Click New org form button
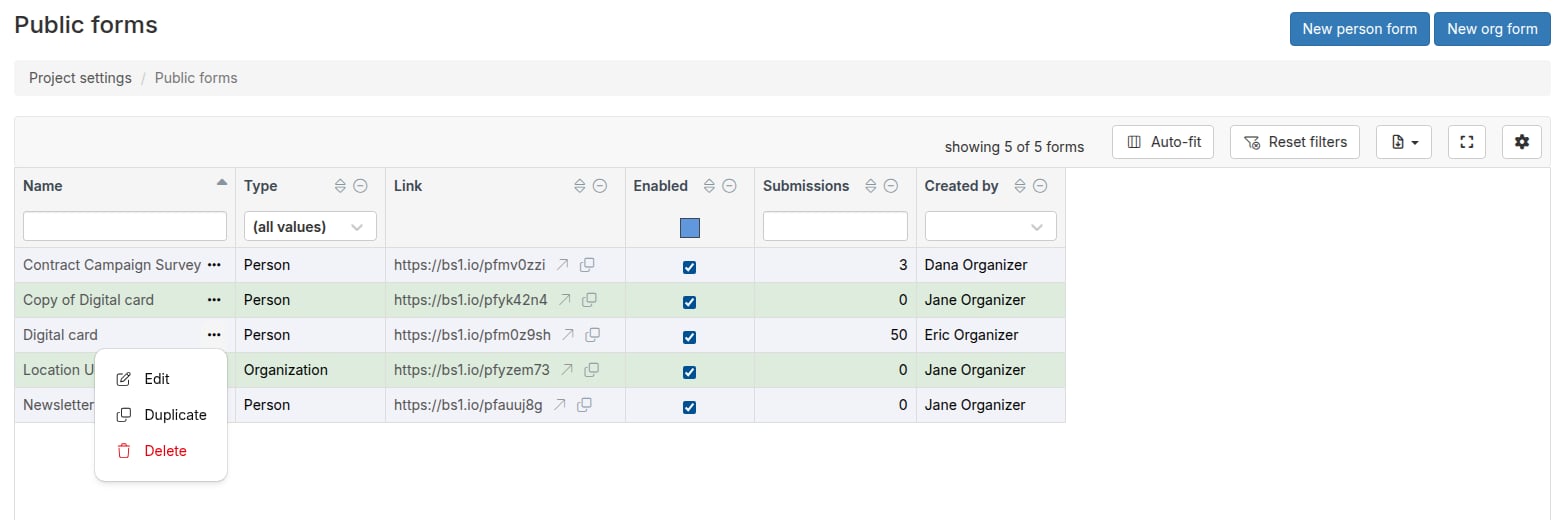 coord(1492,29)
